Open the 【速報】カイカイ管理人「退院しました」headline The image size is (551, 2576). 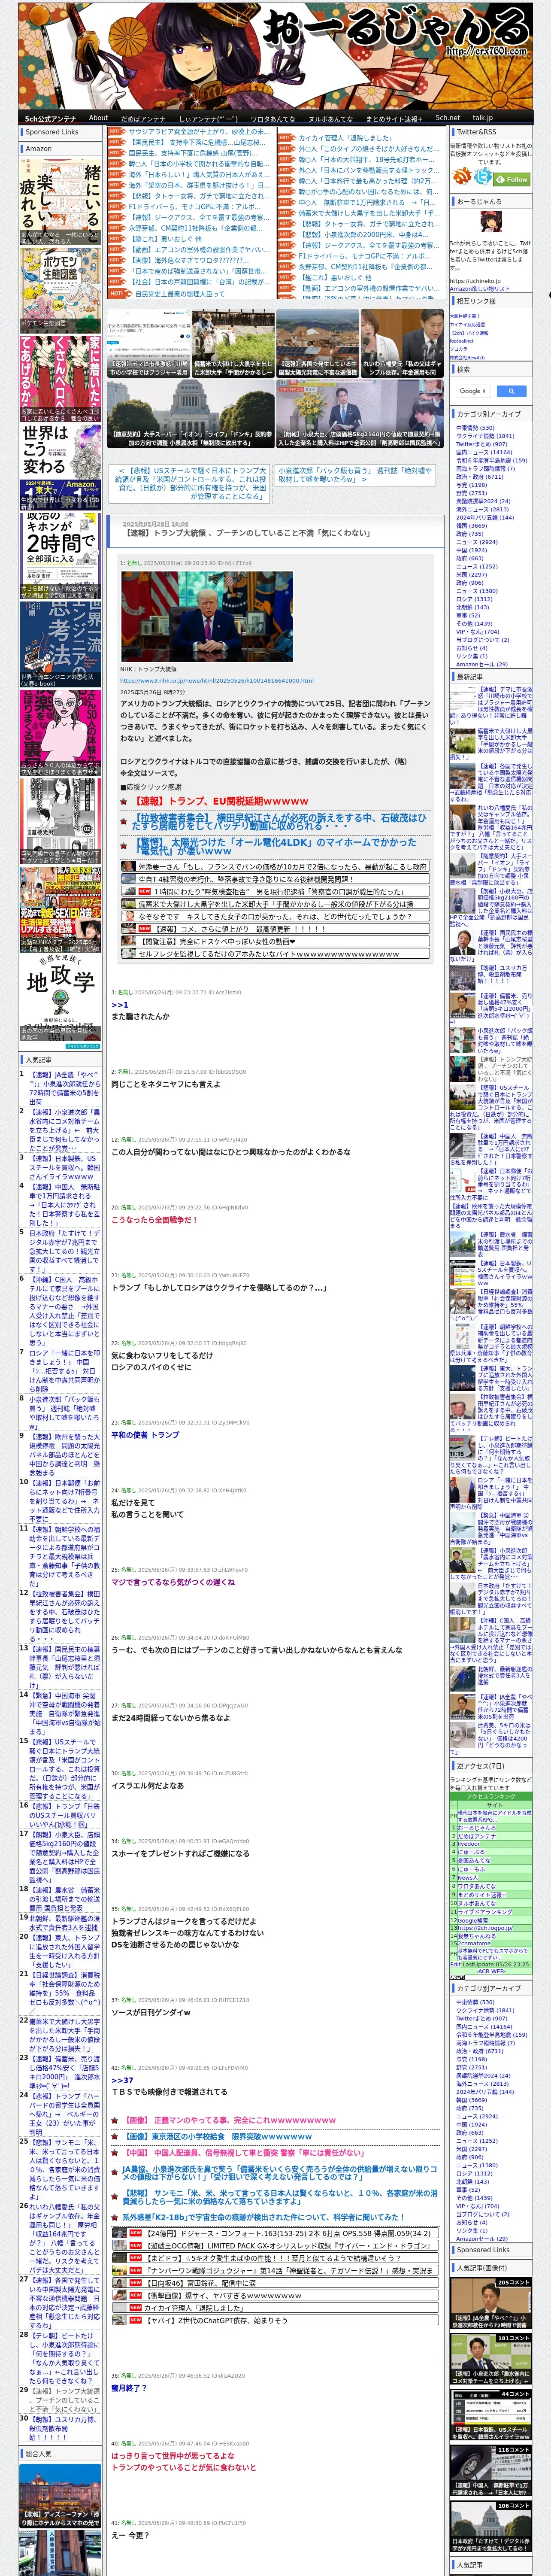[345, 138]
